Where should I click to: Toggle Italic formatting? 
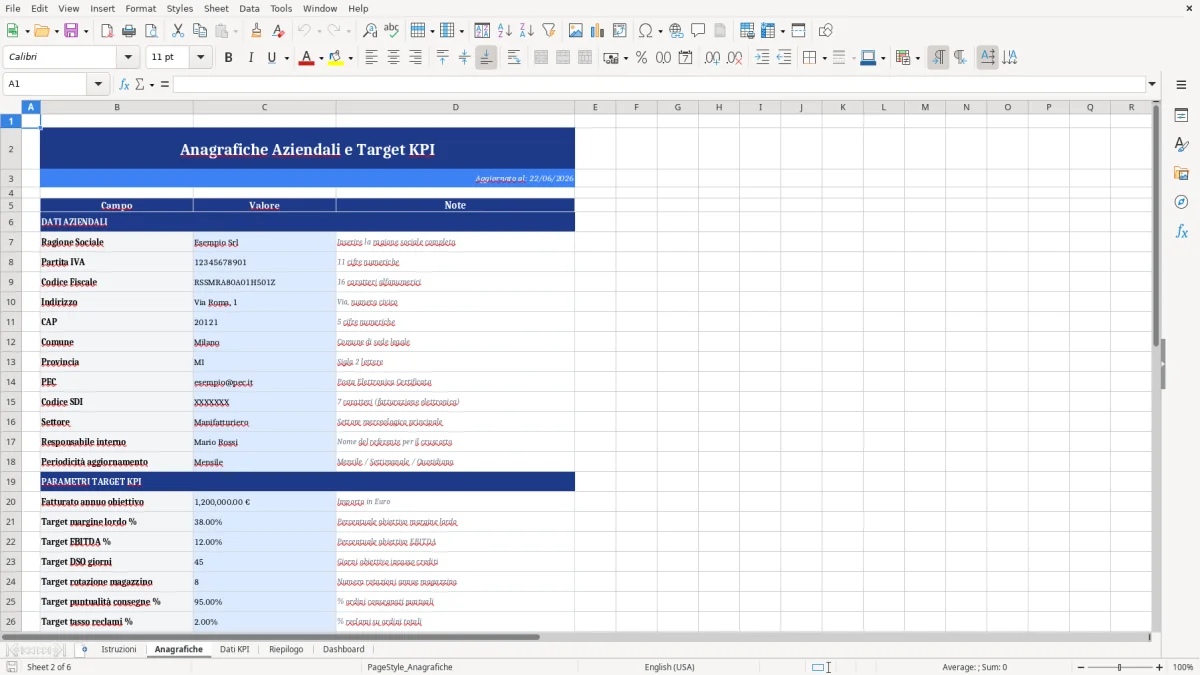click(x=250, y=58)
